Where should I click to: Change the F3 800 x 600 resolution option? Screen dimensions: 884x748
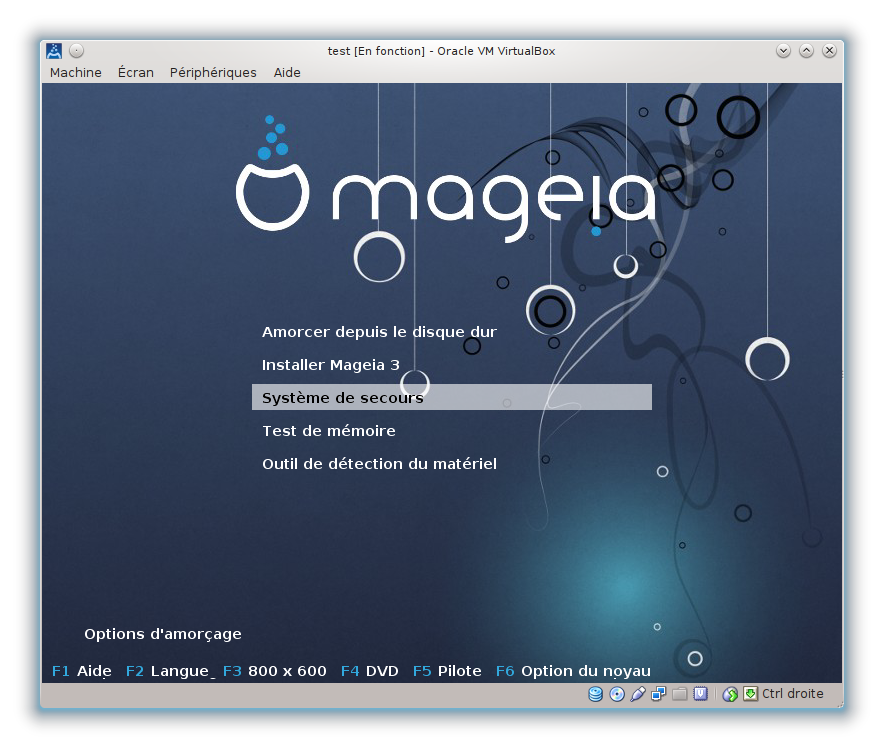[x=275, y=671]
